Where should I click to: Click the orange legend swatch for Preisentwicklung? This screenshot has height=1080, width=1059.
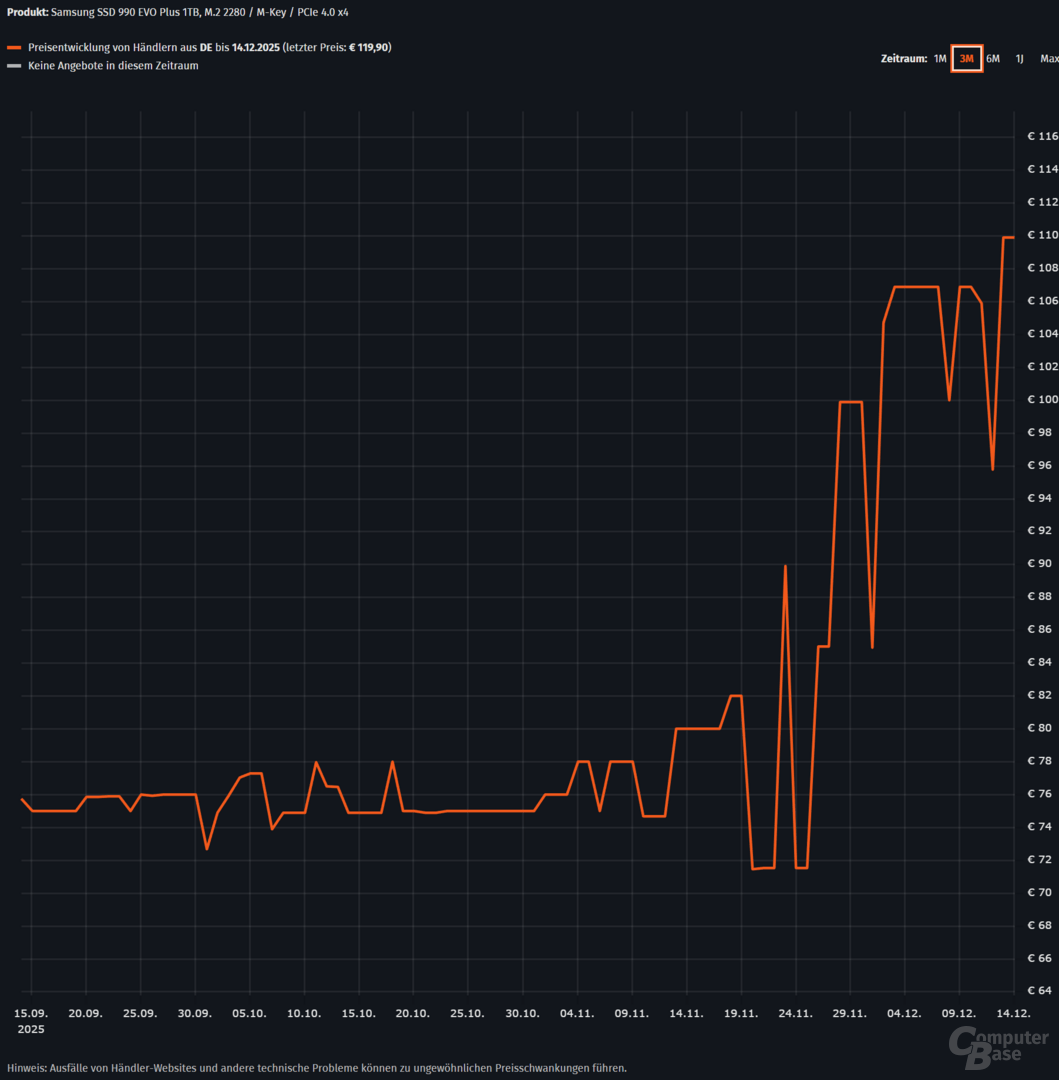[x=14, y=48]
